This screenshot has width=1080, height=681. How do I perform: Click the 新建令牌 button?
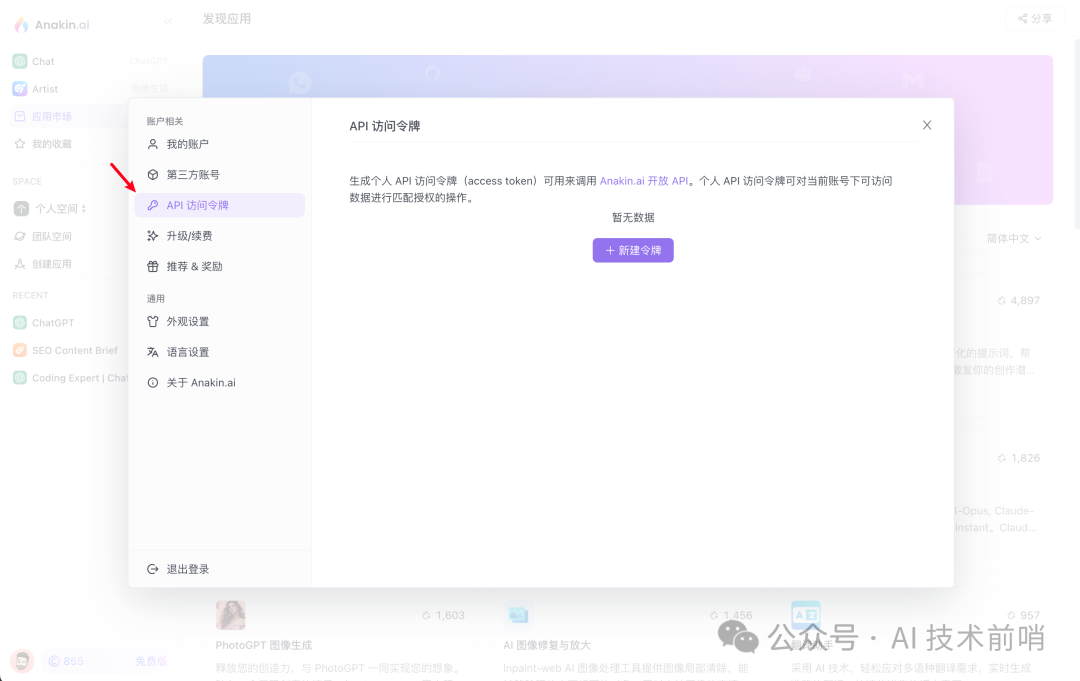click(x=633, y=250)
